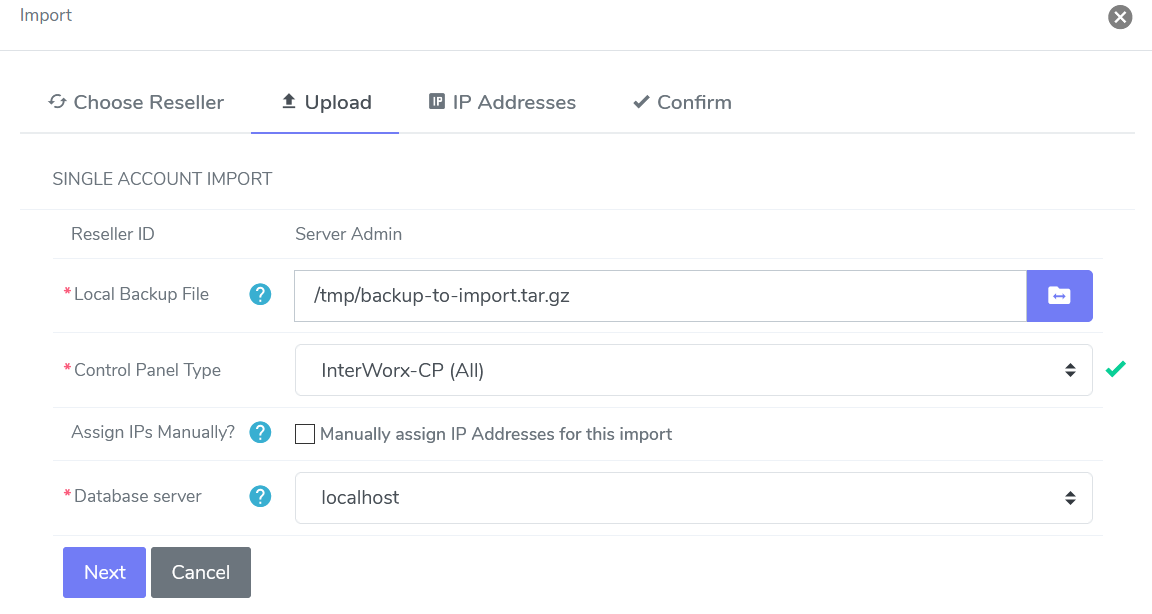Click the Server Admin reseller row

(348, 234)
